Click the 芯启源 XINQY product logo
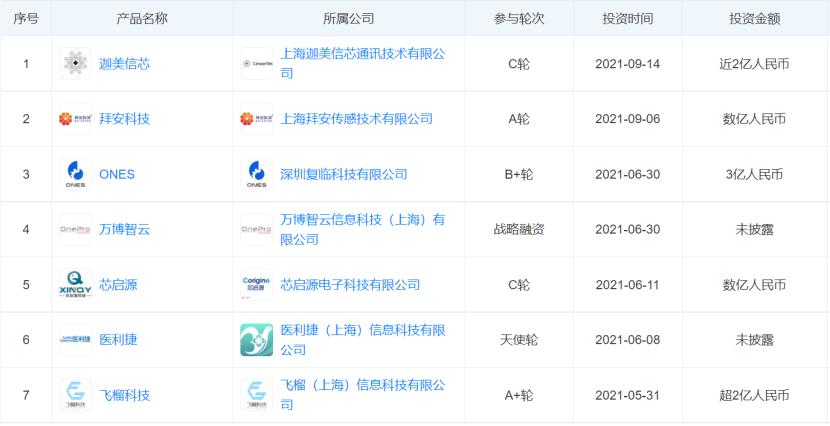This screenshot has width=830, height=426. (75, 285)
